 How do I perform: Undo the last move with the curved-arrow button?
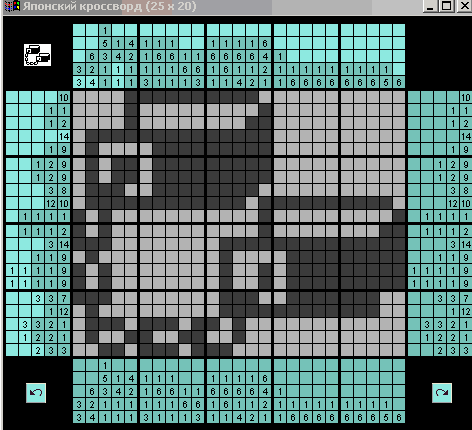coord(36,393)
